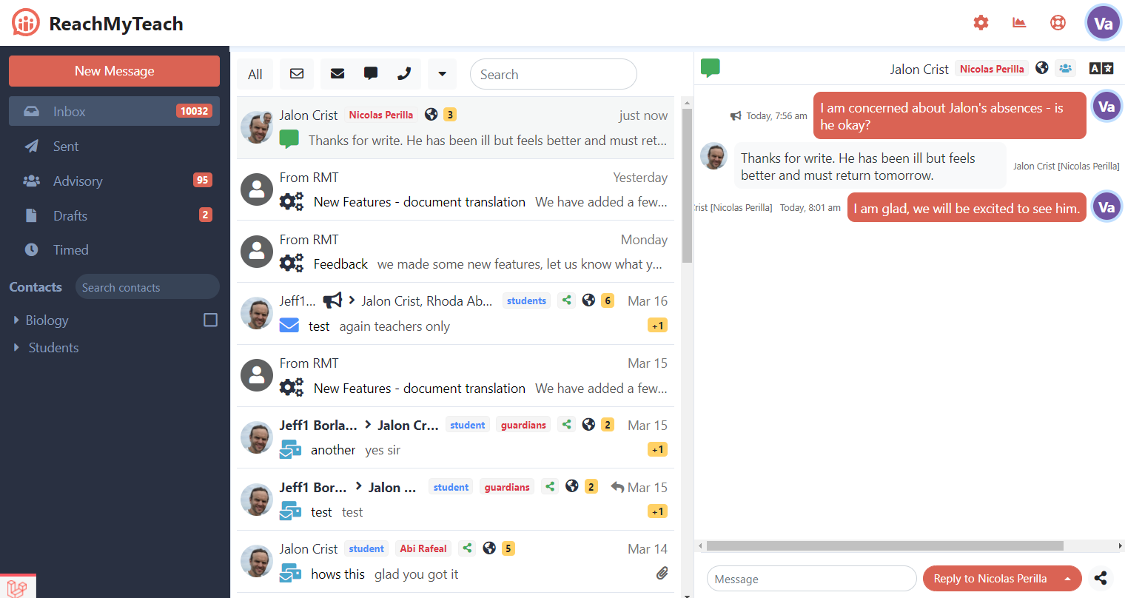
Task: Click guardians tag in 'another' message row
Action: point(523,425)
